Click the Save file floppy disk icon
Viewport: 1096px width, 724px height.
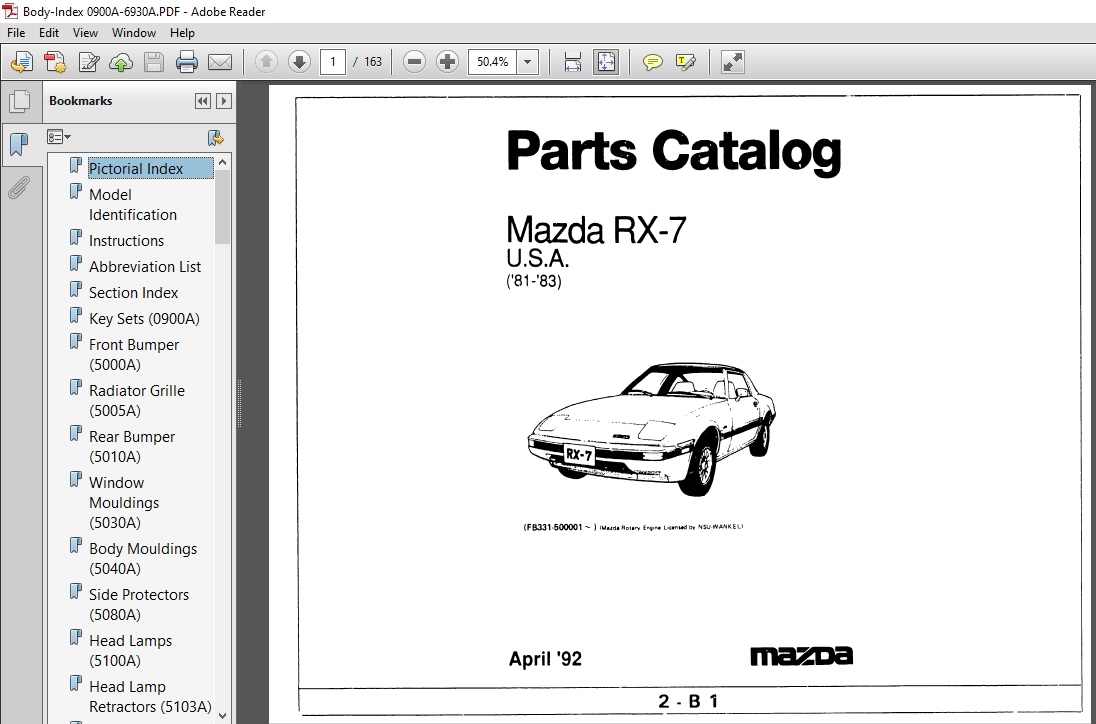(154, 62)
